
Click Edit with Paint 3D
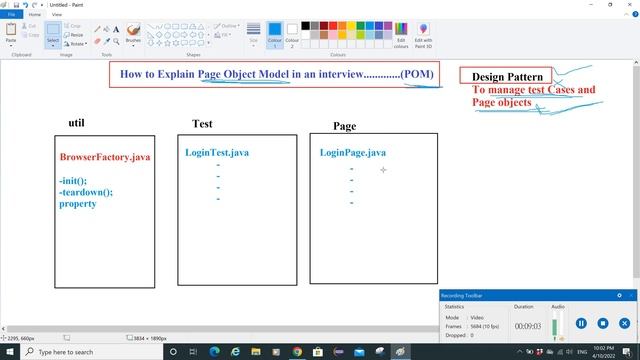point(423,36)
